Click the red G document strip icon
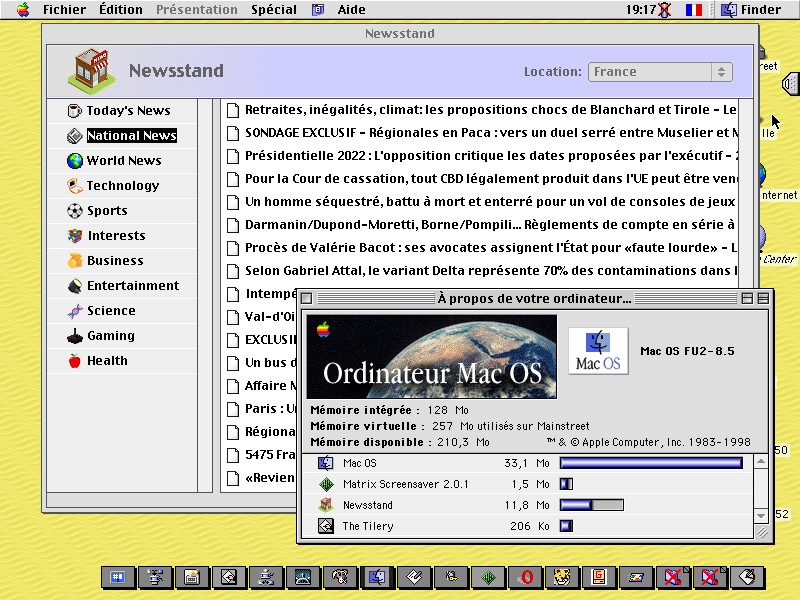 [598, 577]
